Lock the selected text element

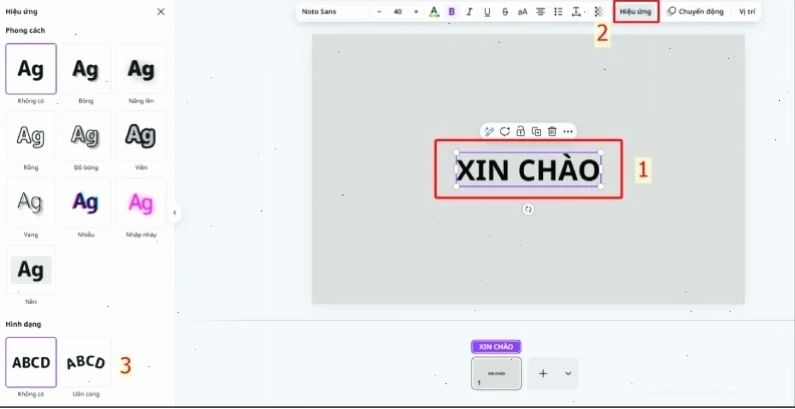[521, 132]
